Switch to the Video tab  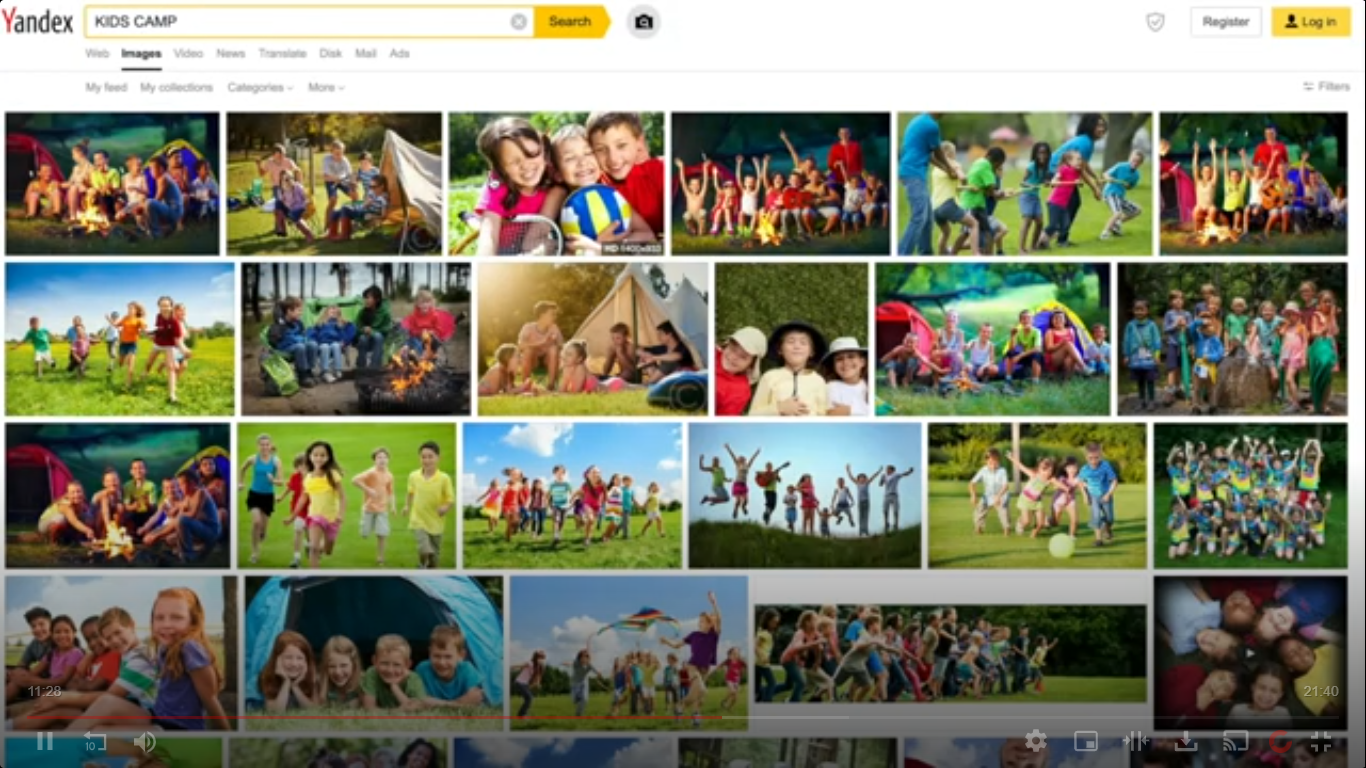tap(188, 53)
